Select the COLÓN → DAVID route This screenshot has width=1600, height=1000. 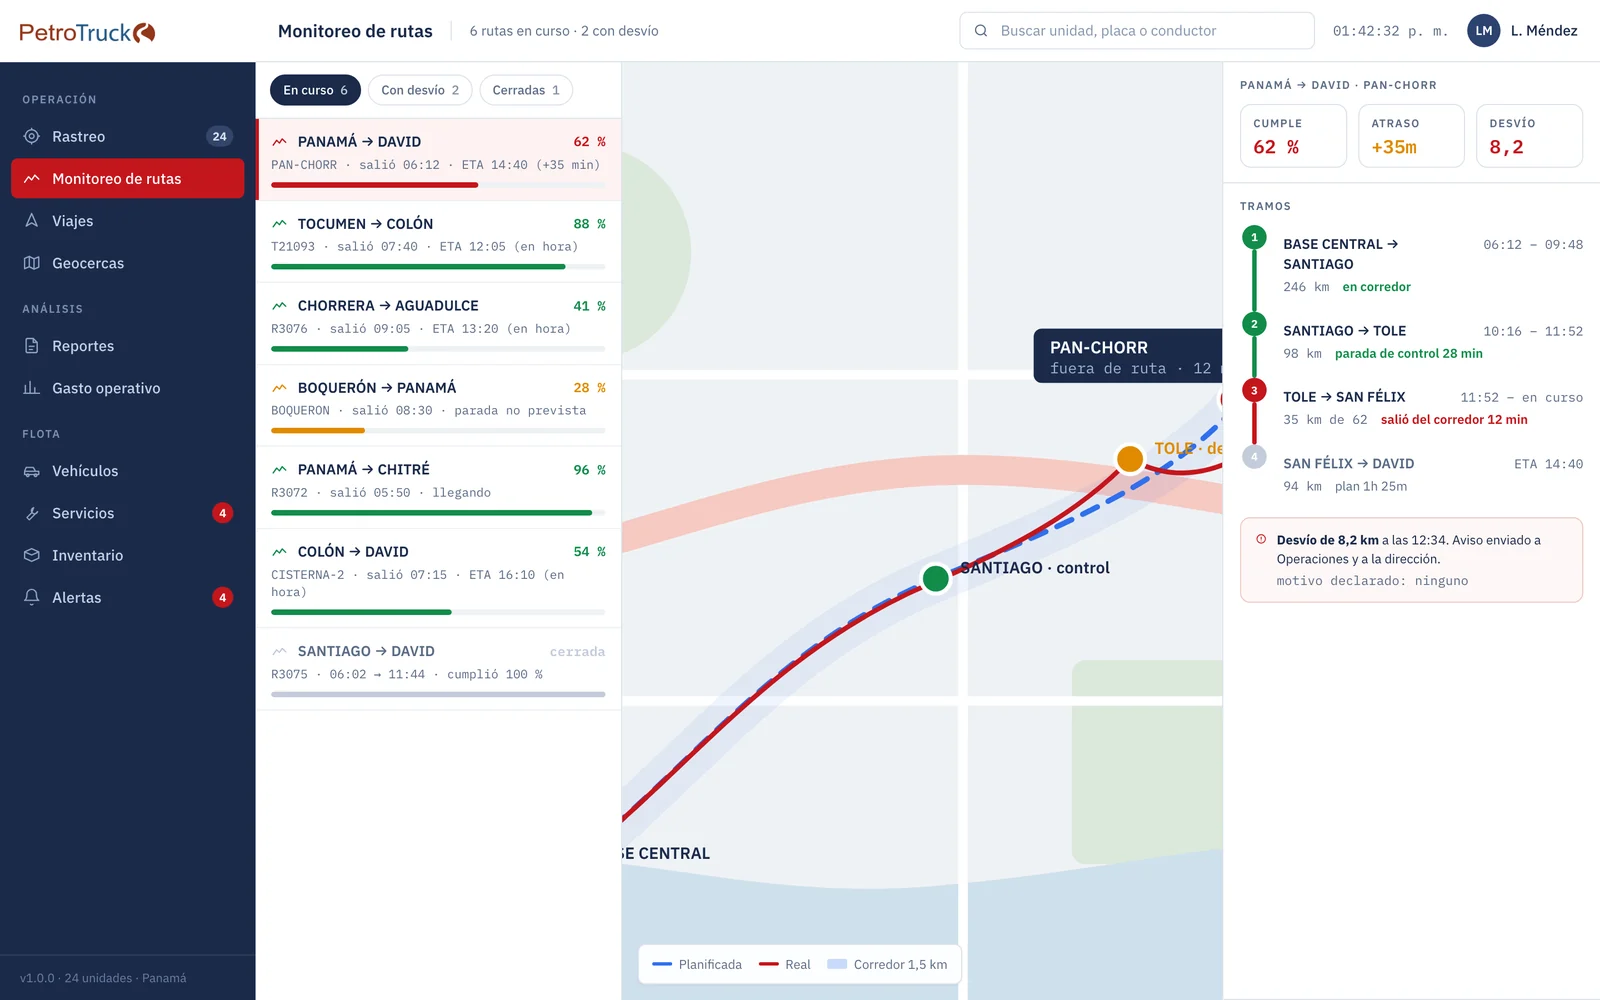(x=438, y=579)
